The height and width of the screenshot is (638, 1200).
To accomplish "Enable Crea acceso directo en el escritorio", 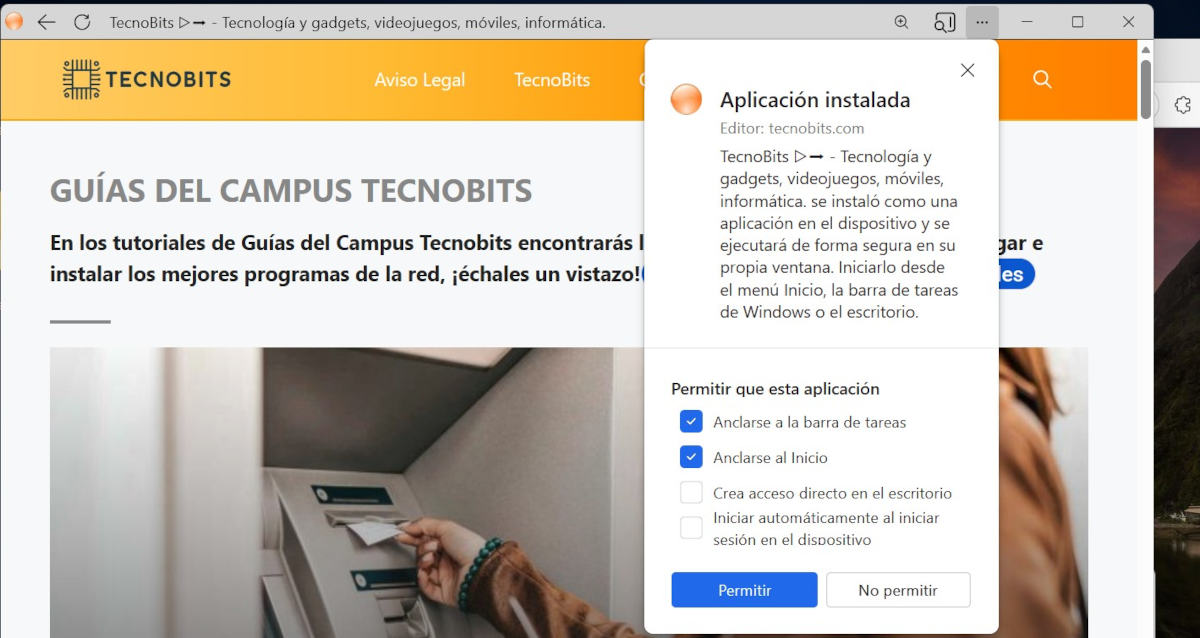I will [691, 493].
